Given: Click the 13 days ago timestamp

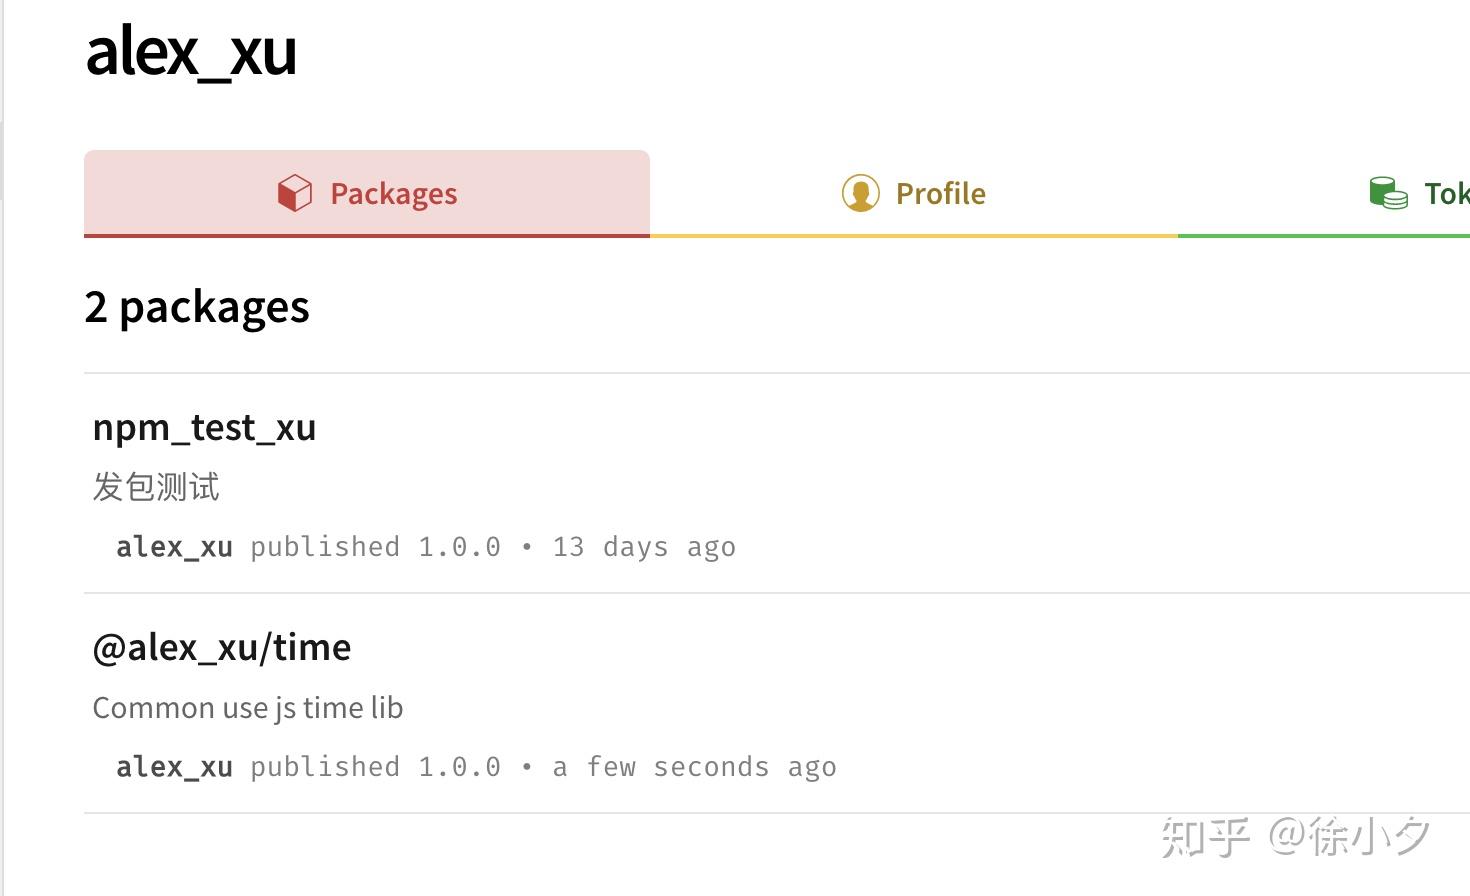Looking at the screenshot, I should [644, 547].
